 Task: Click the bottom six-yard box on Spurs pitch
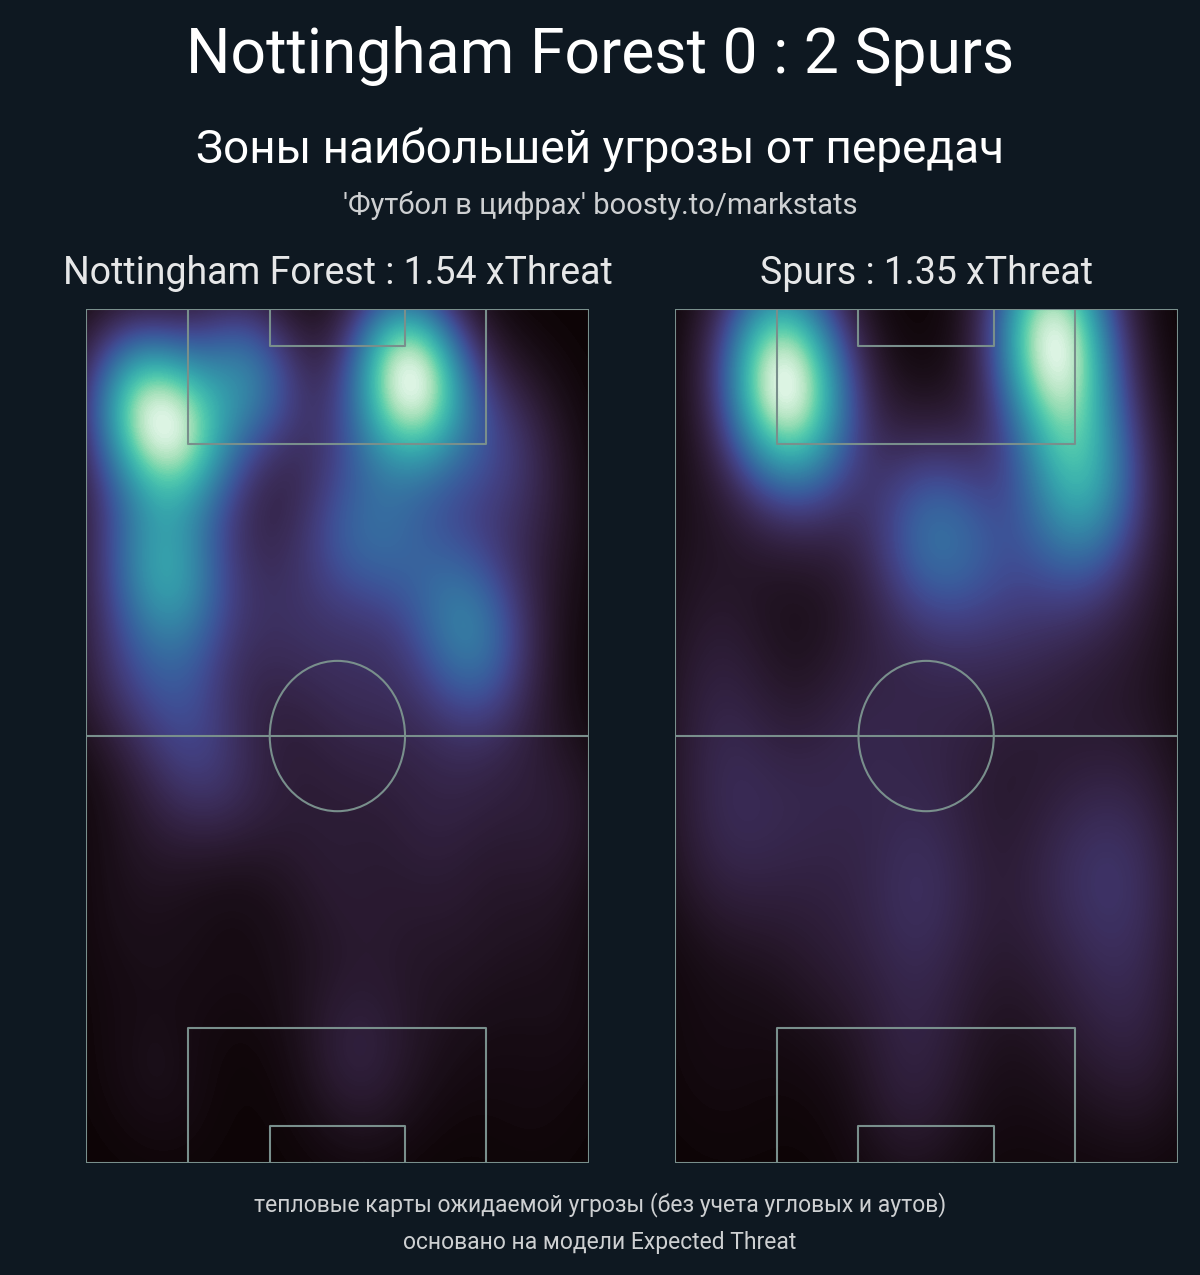pyautogui.click(x=926, y=1144)
